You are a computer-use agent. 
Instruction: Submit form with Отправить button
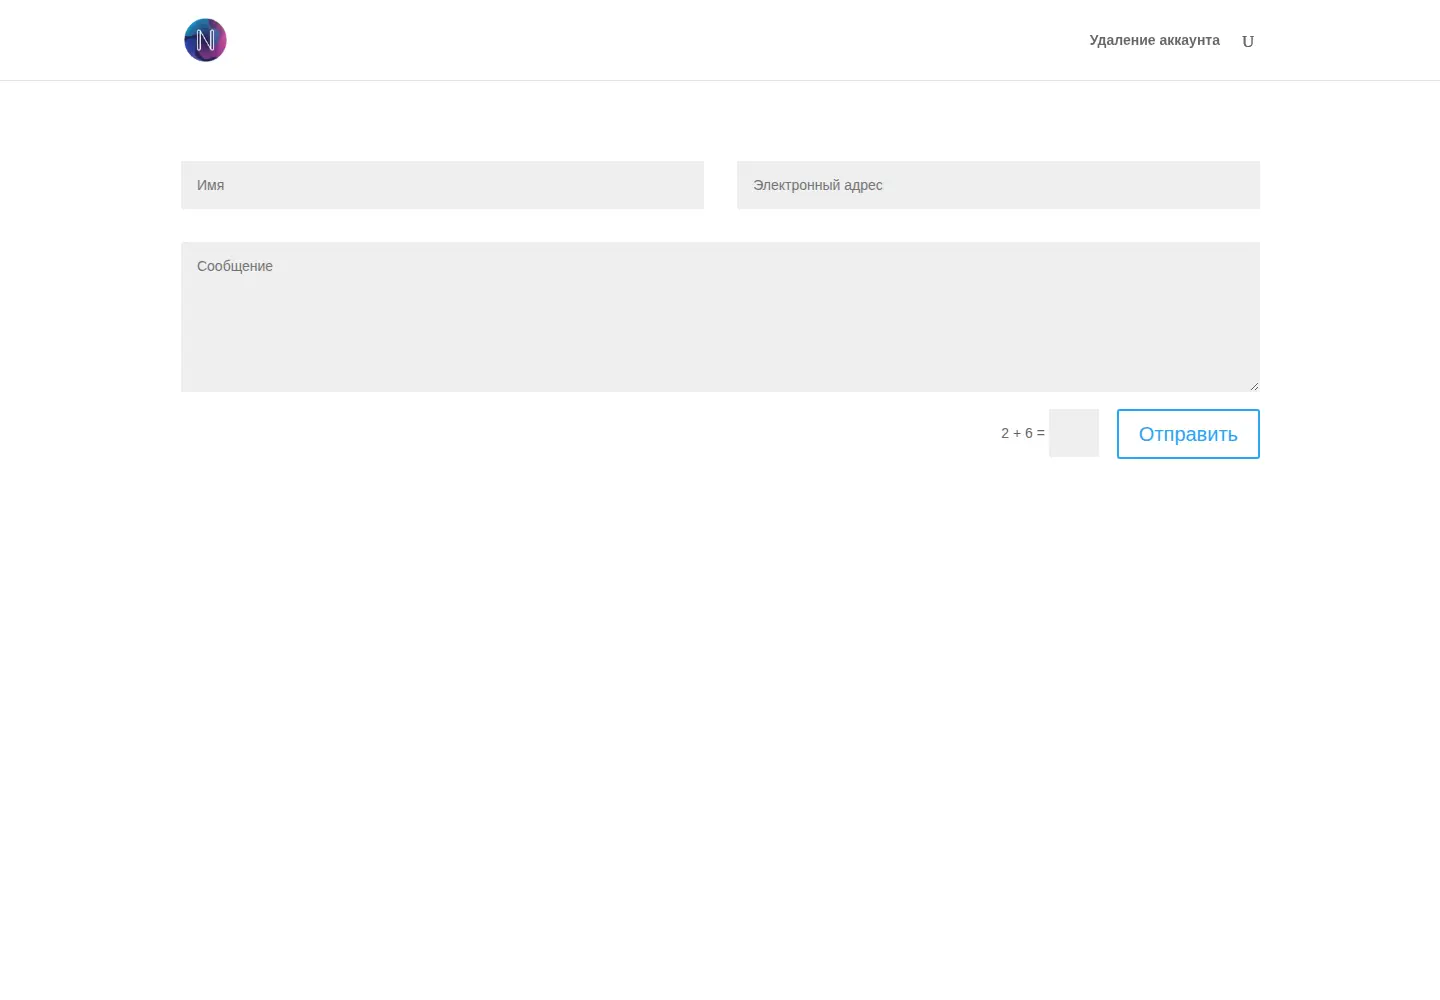[x=1188, y=434]
